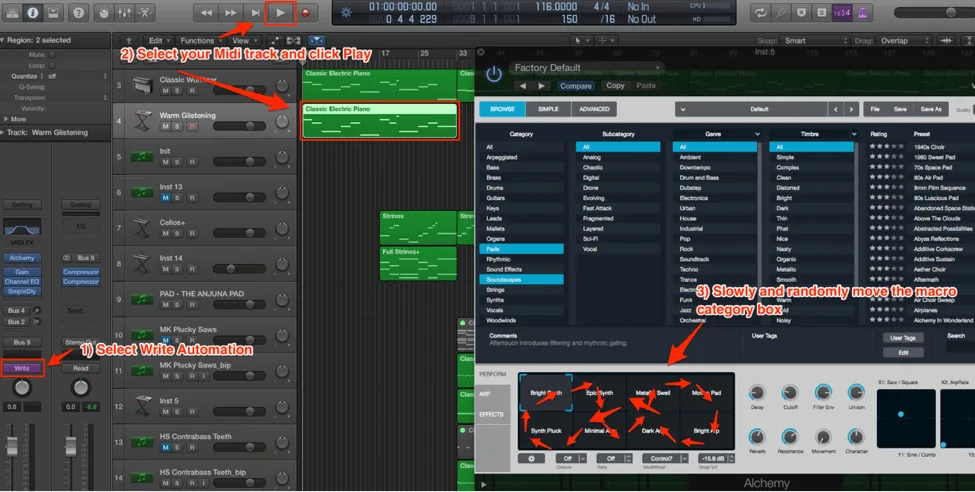Image resolution: width=975 pixels, height=492 pixels.
Task: Open the LCD display settings gear
Action: pos(346,12)
